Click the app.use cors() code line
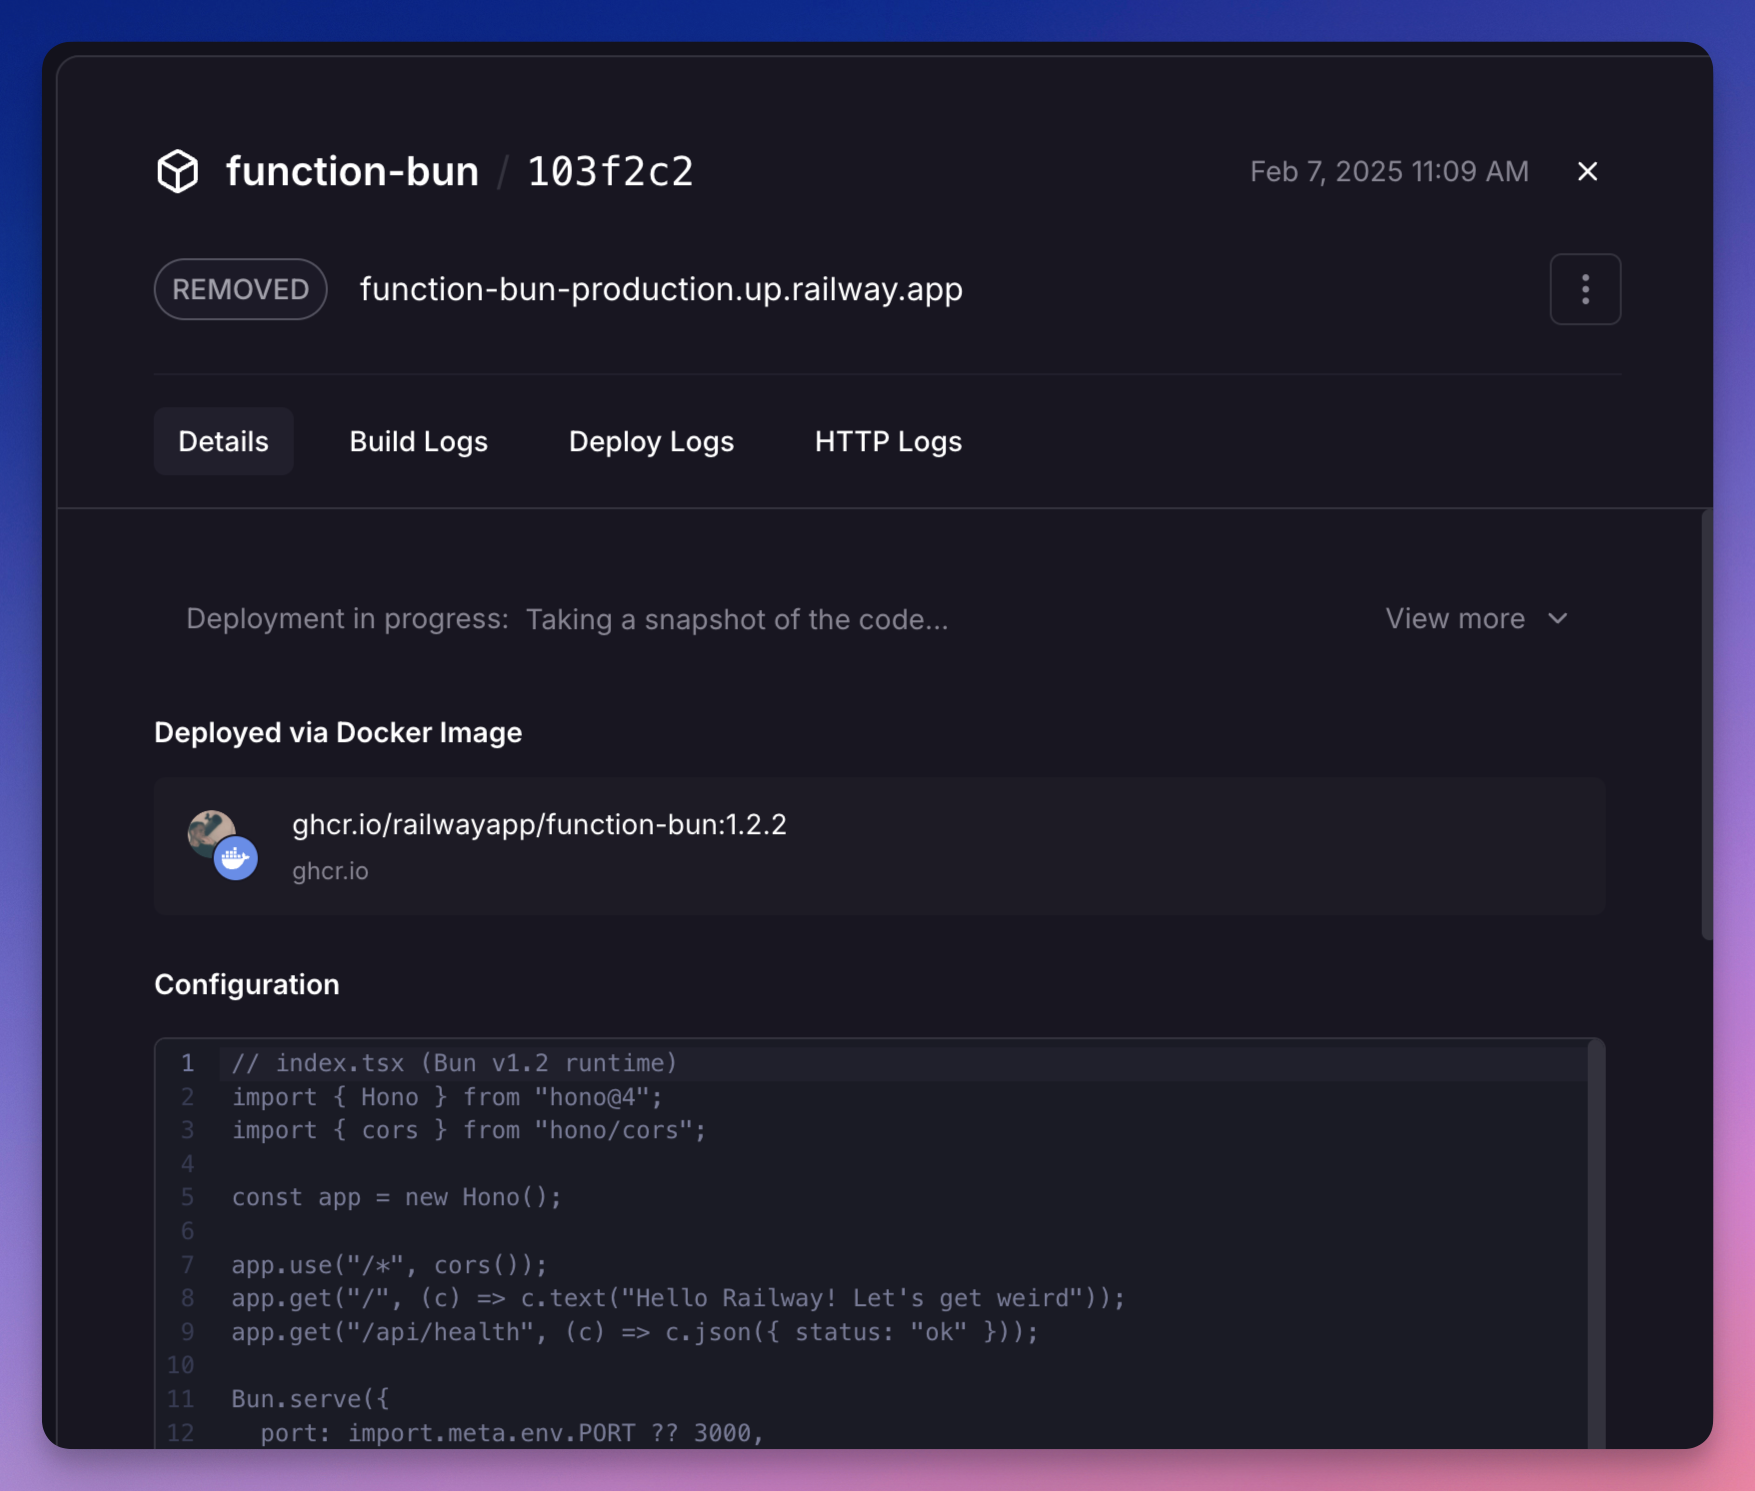 click(x=390, y=1265)
